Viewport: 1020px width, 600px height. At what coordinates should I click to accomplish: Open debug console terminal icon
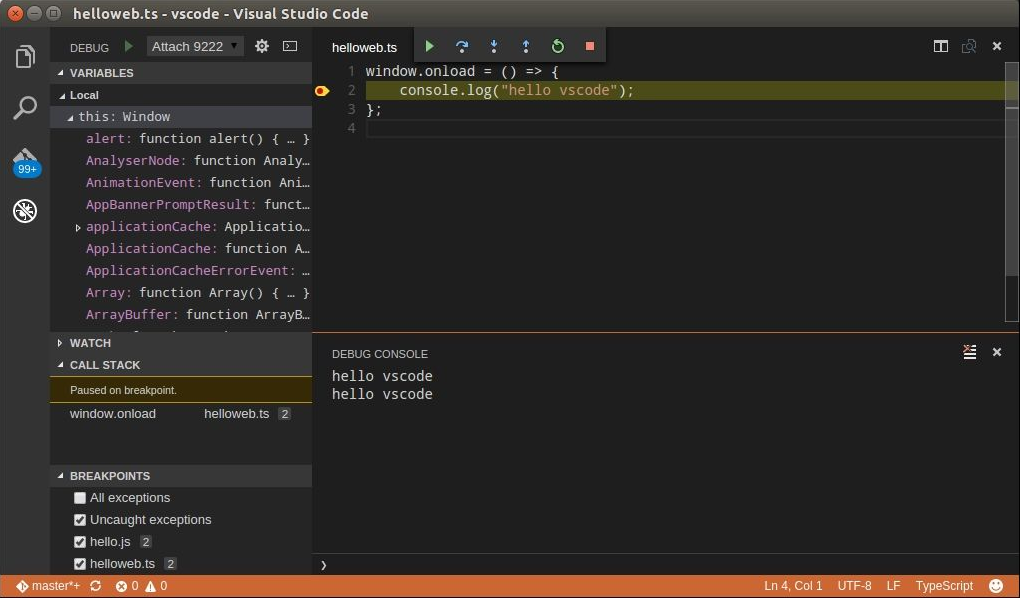[x=290, y=46]
